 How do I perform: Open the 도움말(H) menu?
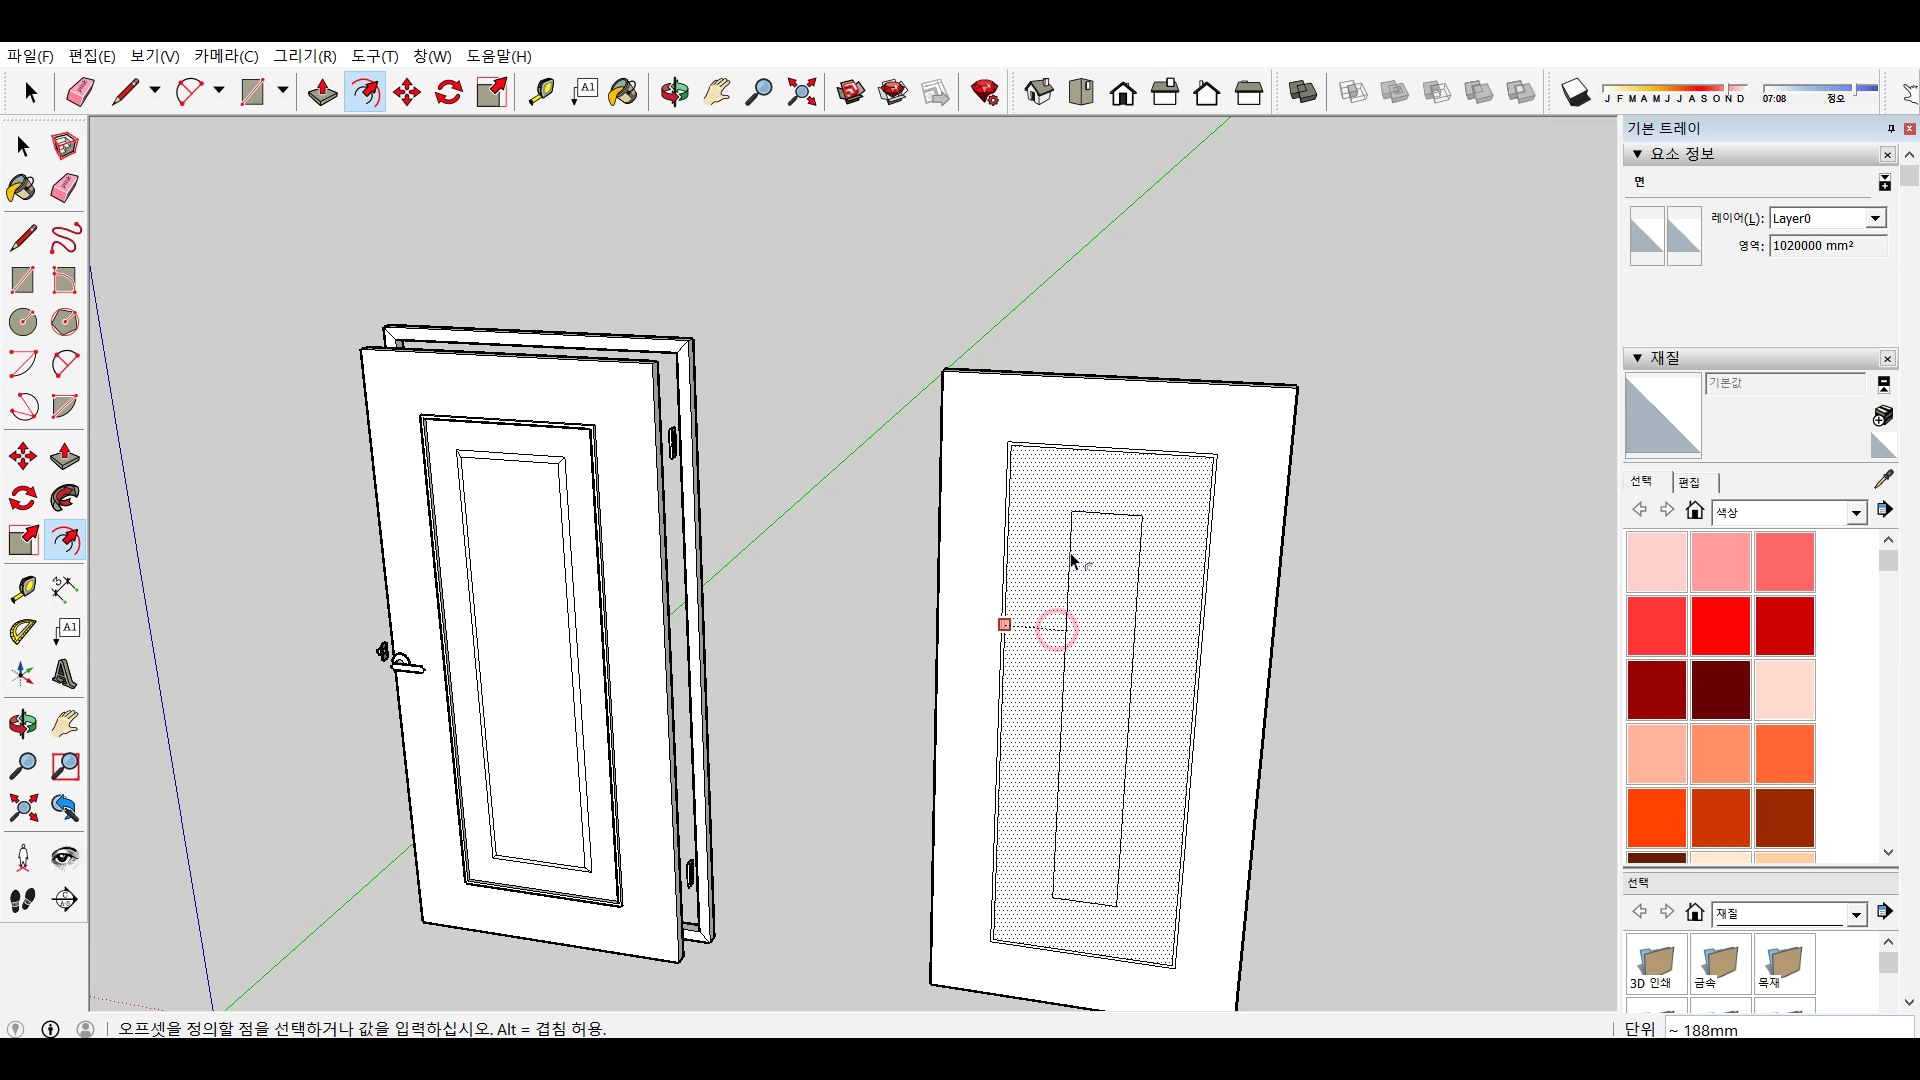(498, 57)
